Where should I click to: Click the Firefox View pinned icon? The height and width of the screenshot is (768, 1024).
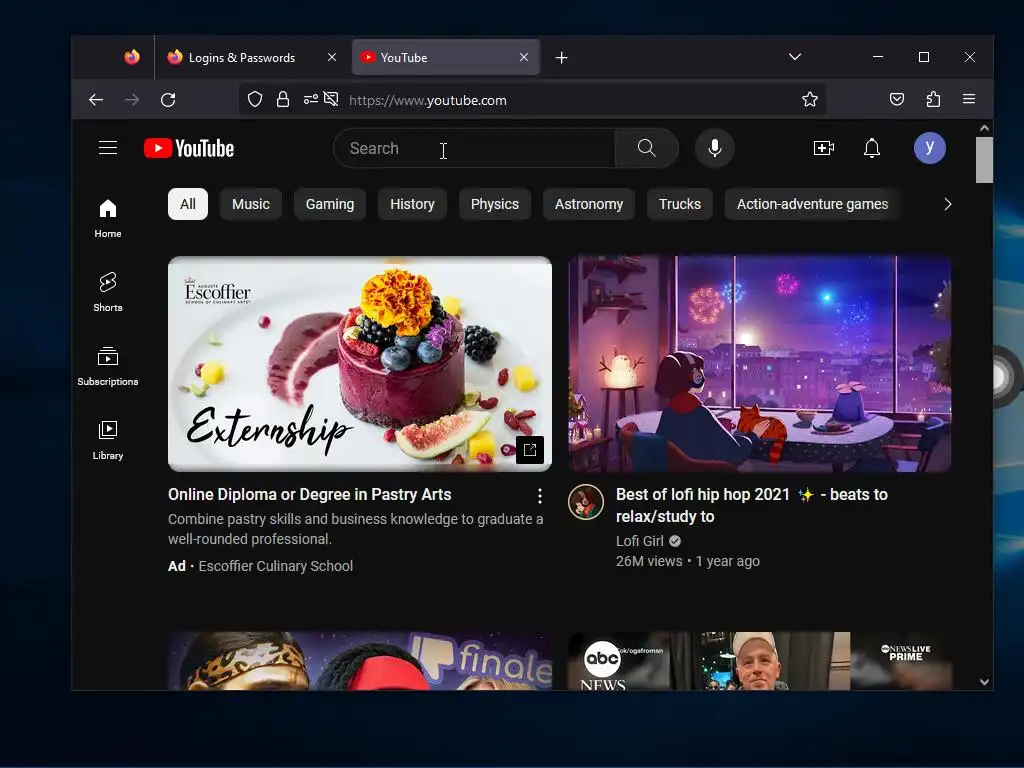coord(132,57)
